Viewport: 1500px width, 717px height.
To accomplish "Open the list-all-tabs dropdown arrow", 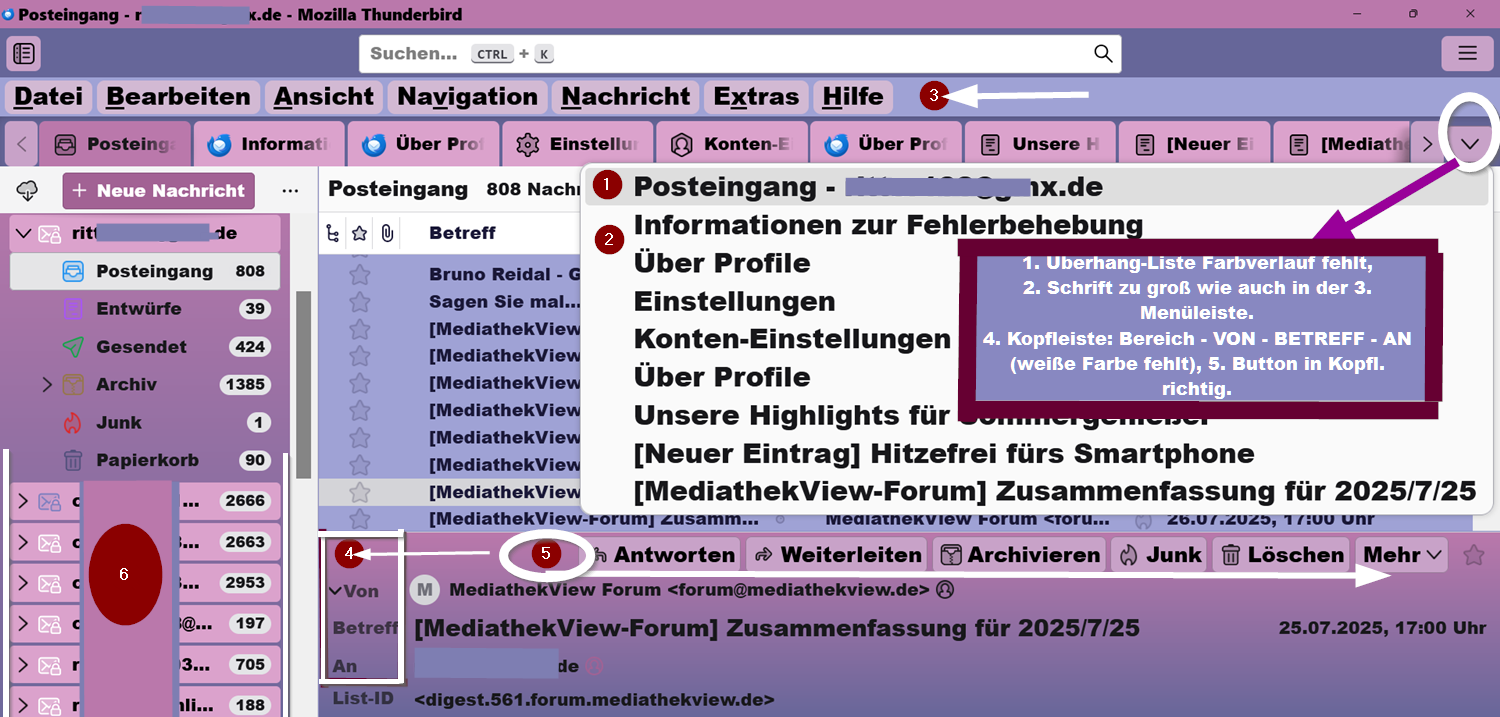I will pos(1470,144).
